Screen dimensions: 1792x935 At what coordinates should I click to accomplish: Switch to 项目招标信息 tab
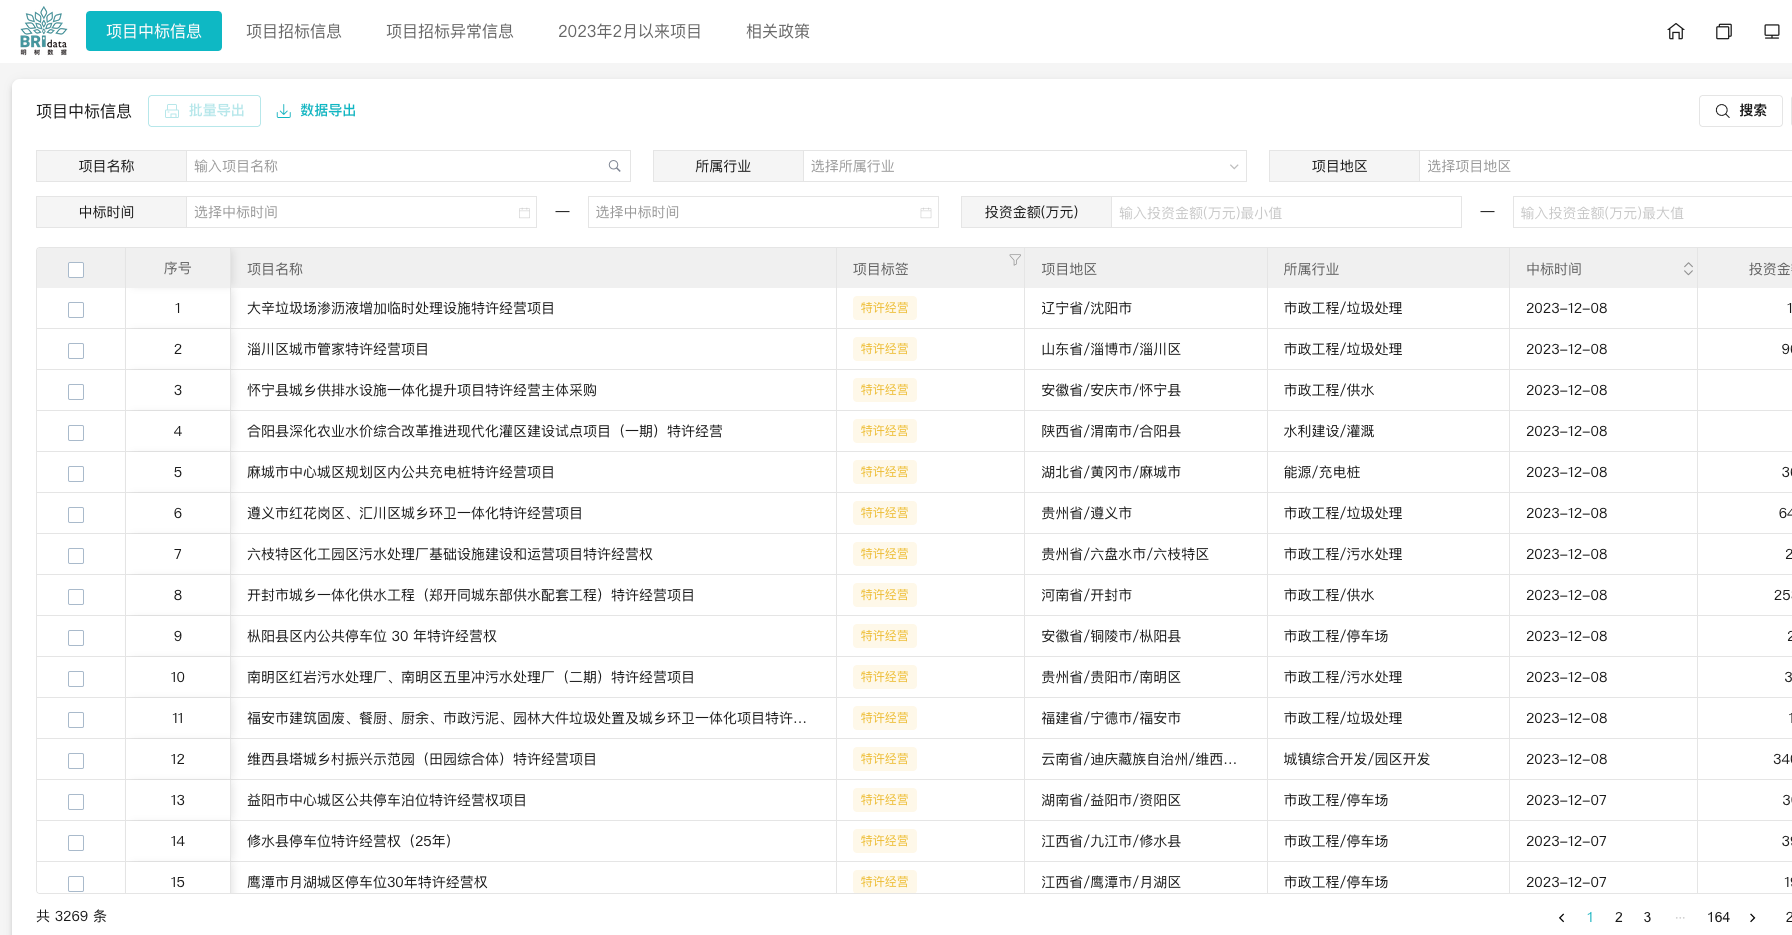point(294,31)
